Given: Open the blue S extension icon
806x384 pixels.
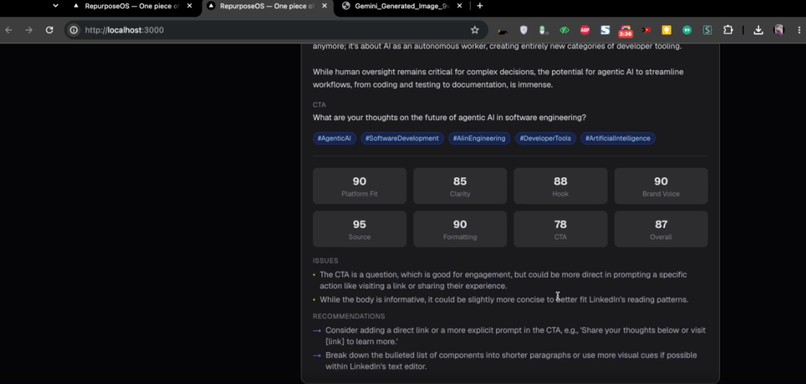Looking at the screenshot, I should coord(605,30).
